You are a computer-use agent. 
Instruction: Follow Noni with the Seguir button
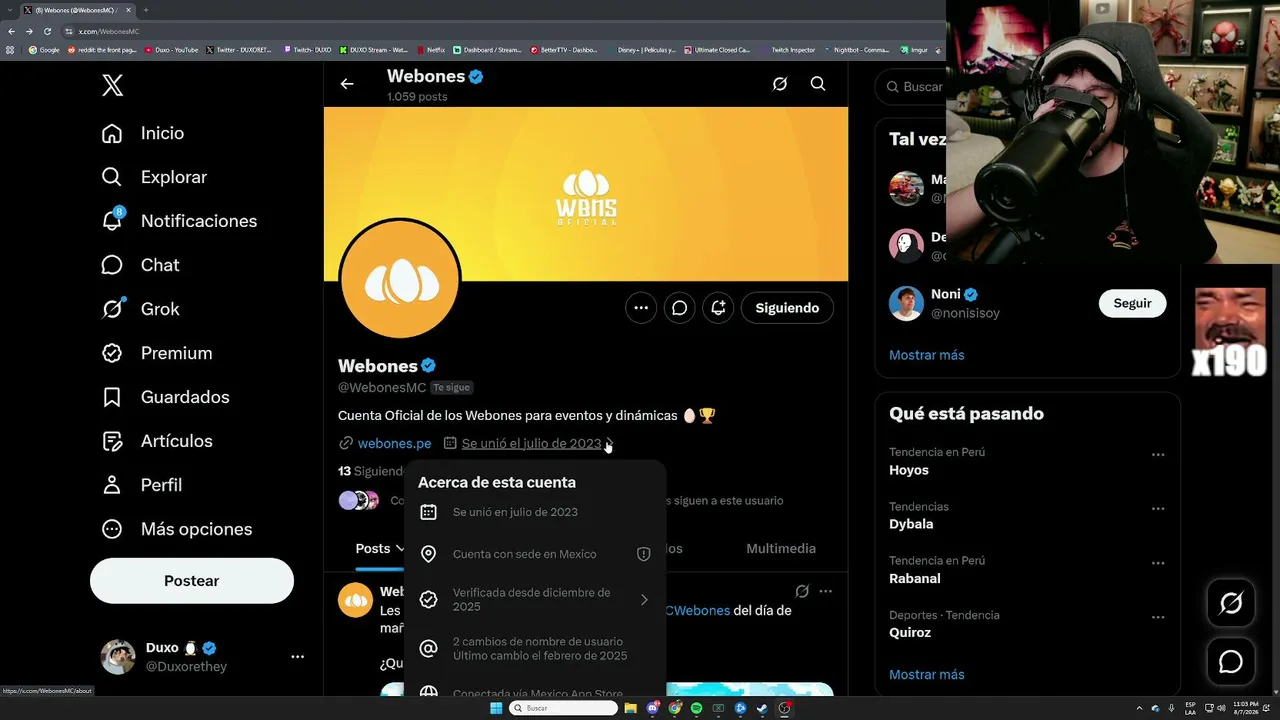tap(1132, 303)
